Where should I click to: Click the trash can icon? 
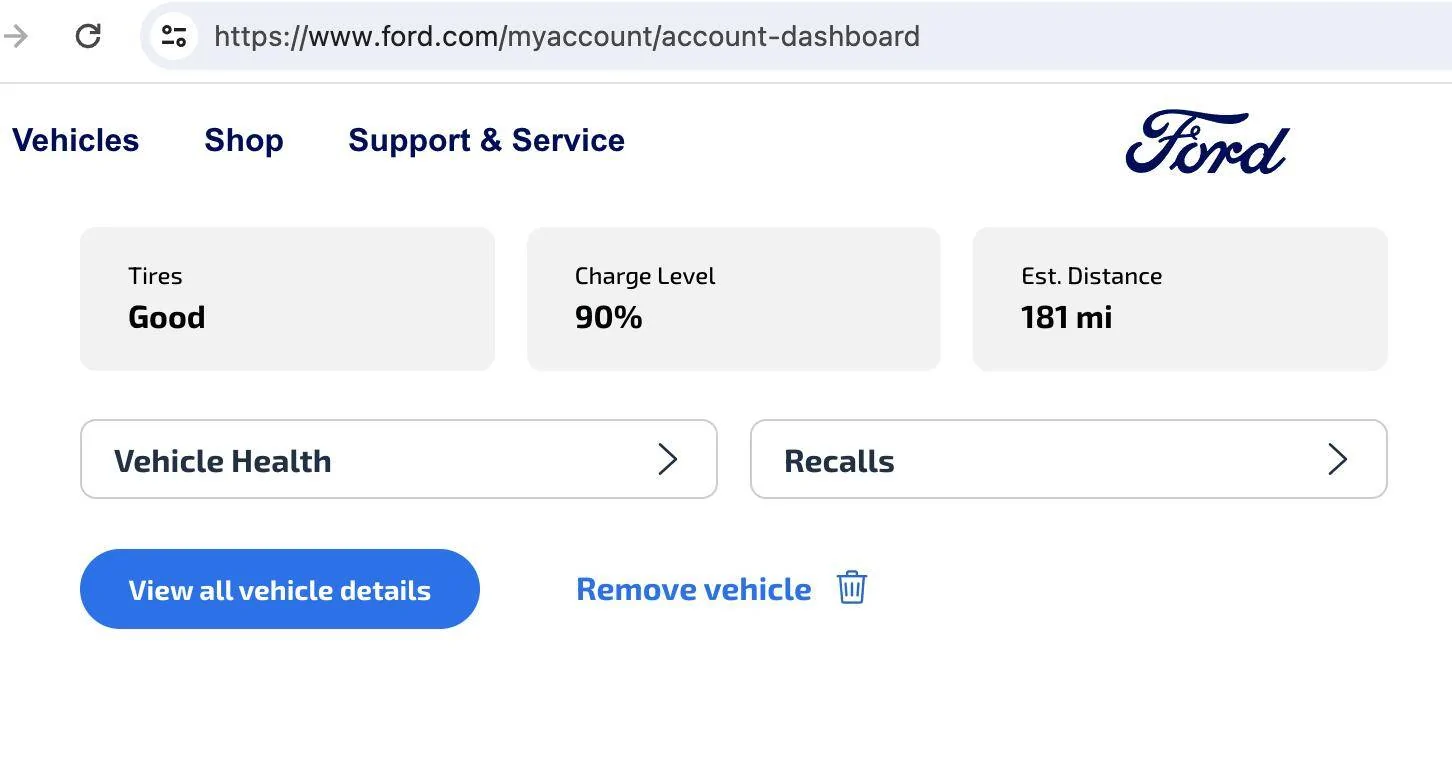point(852,588)
